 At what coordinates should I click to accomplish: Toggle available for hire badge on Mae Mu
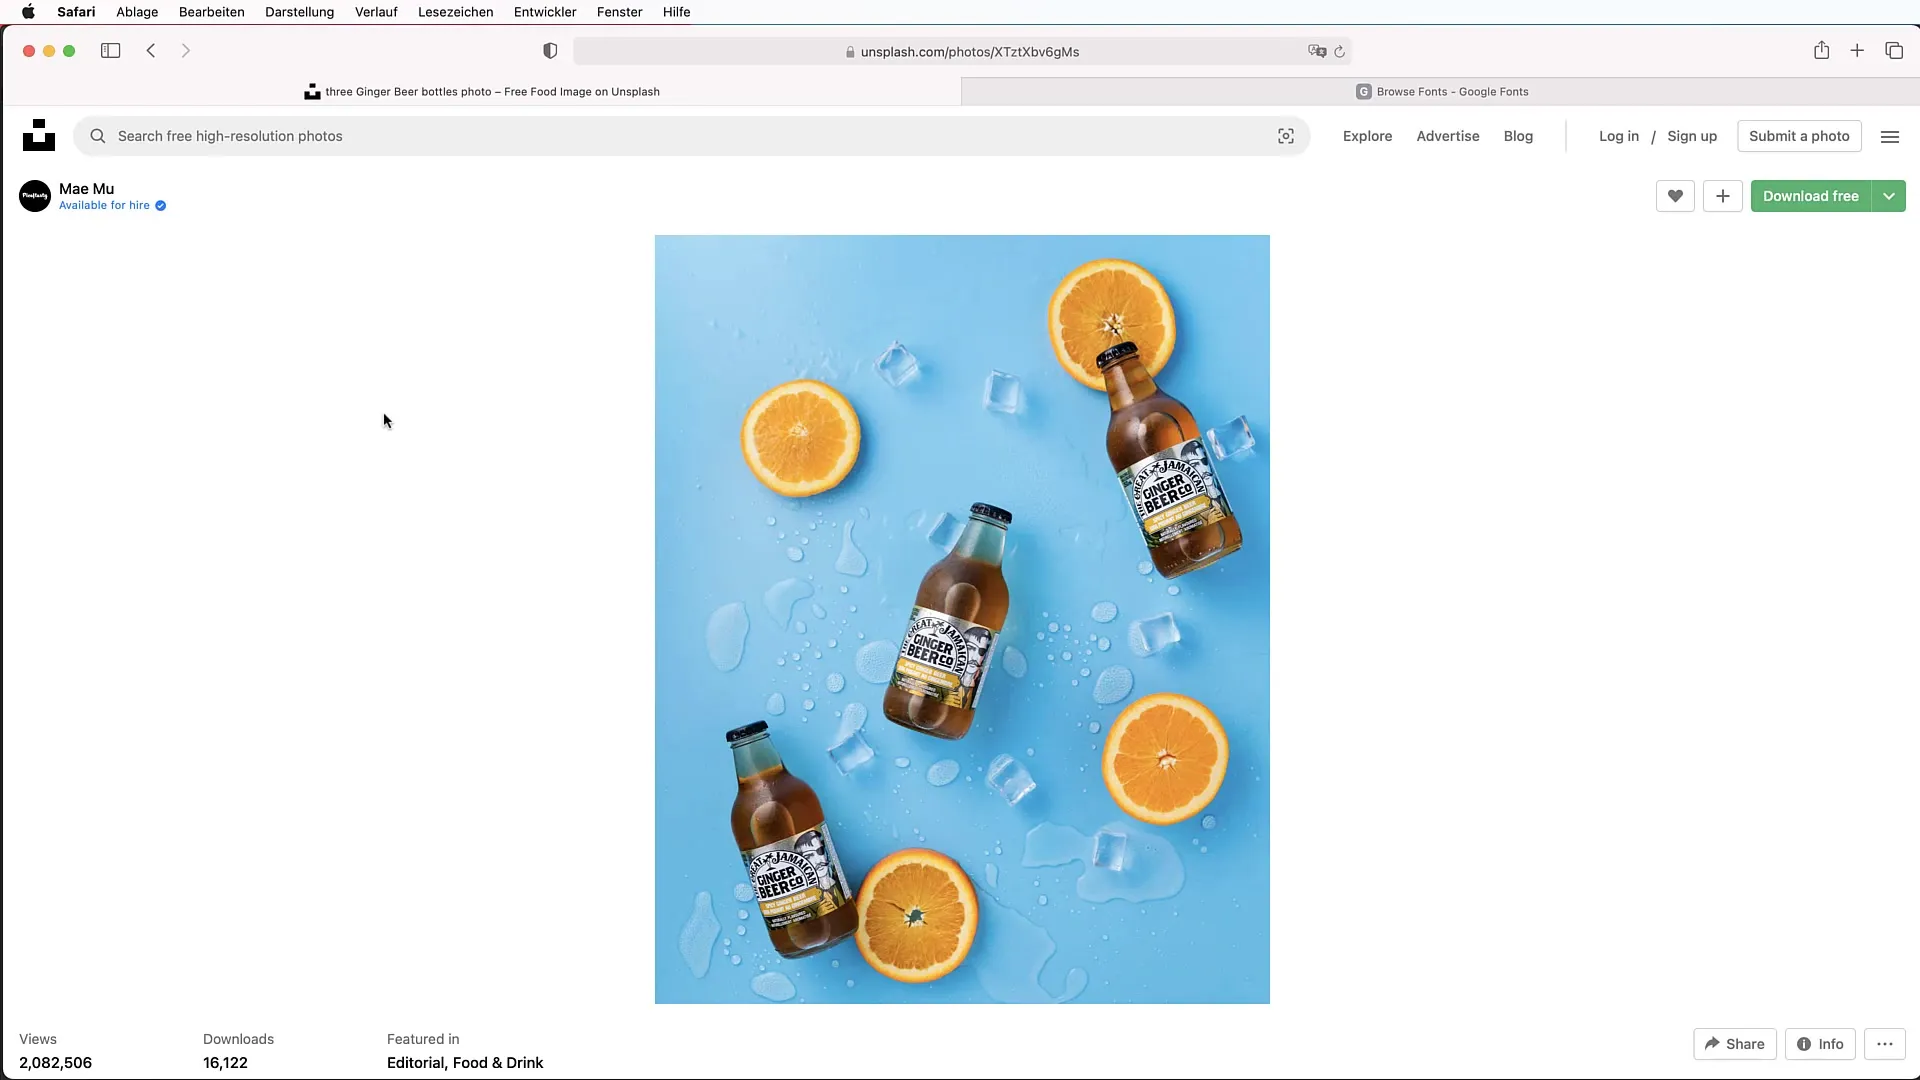(160, 206)
